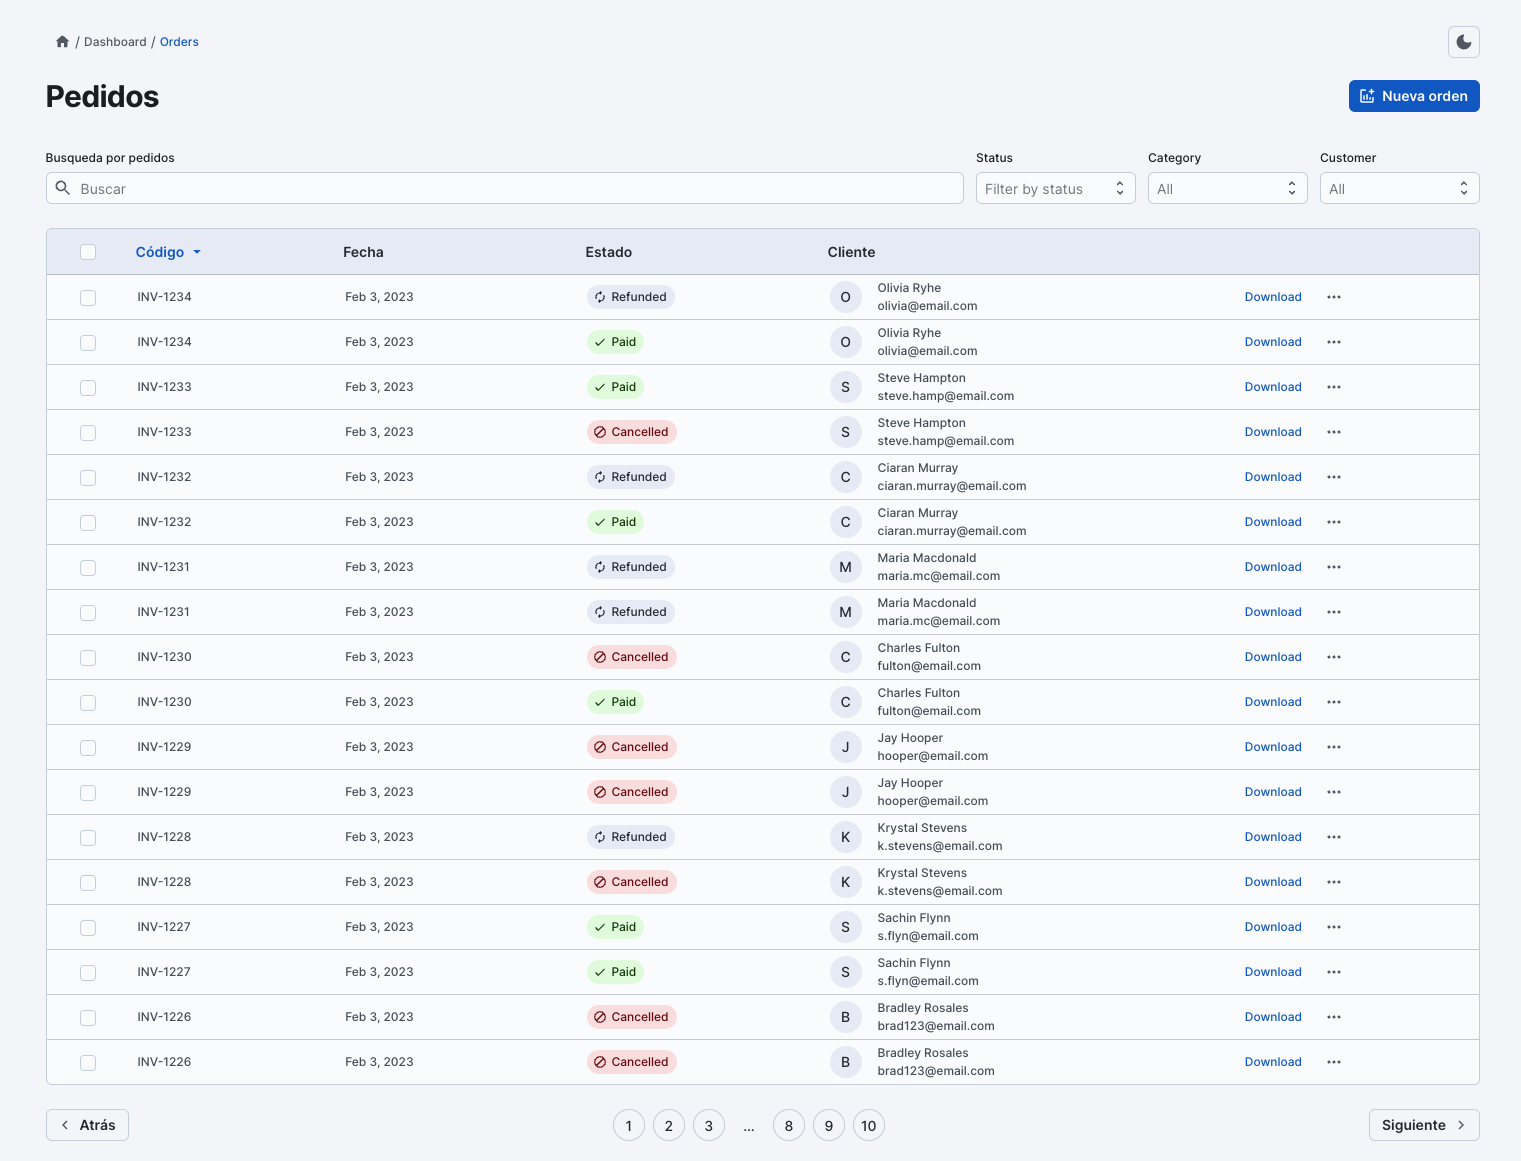
Task: Open the Category dropdown
Action: point(1227,188)
